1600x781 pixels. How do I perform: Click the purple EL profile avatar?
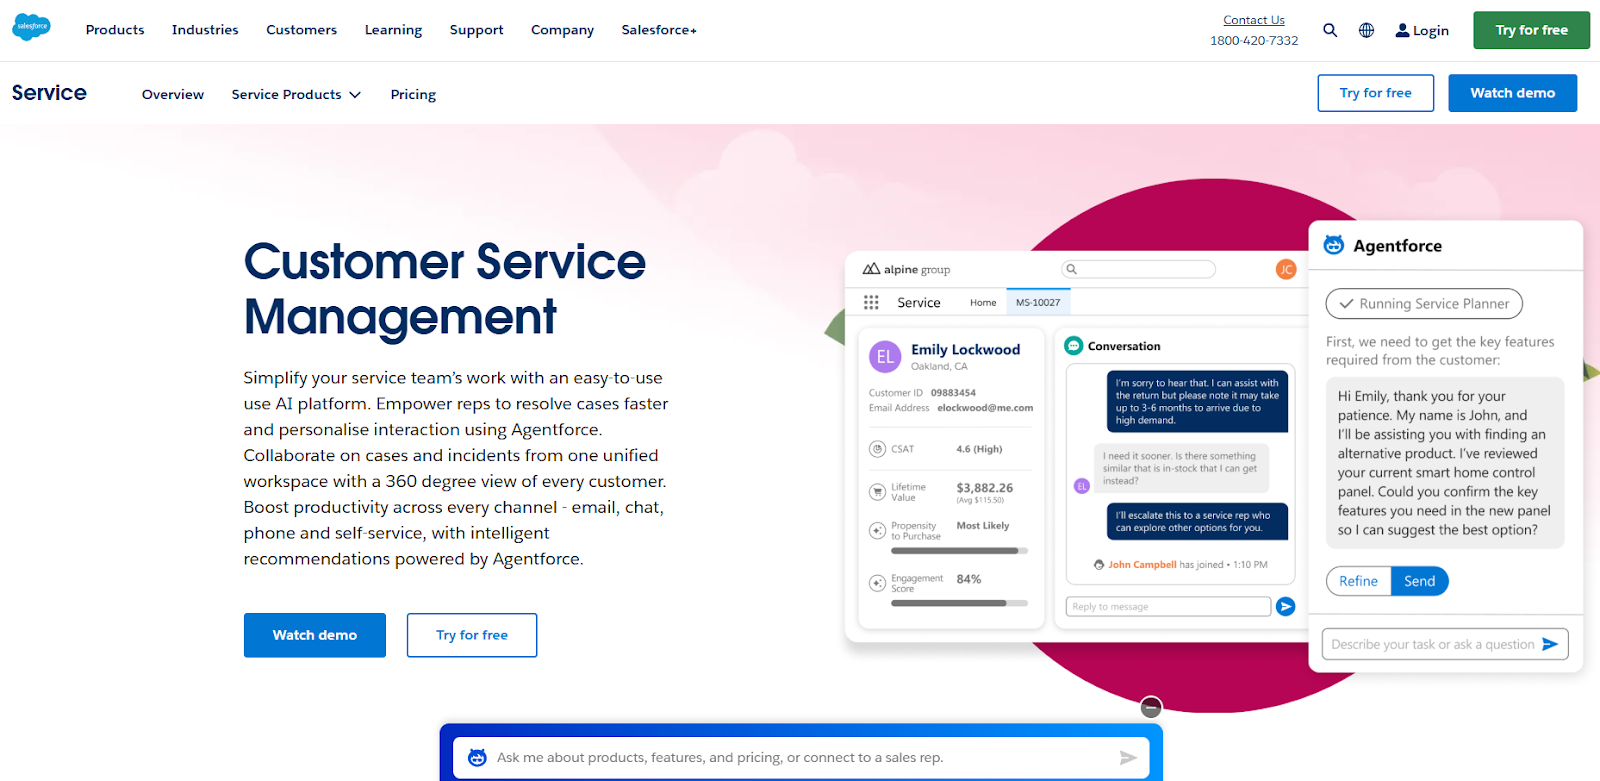(x=885, y=356)
